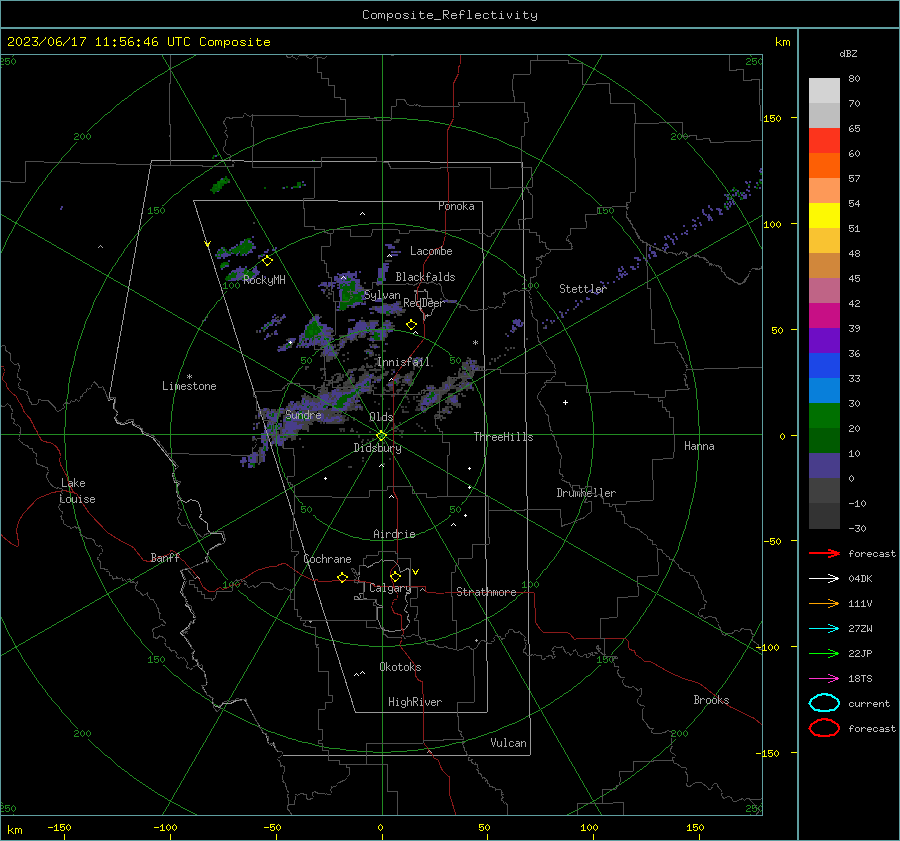Click the dBZ legend heading
The width and height of the screenshot is (900, 841).
pyautogui.click(x=848, y=53)
